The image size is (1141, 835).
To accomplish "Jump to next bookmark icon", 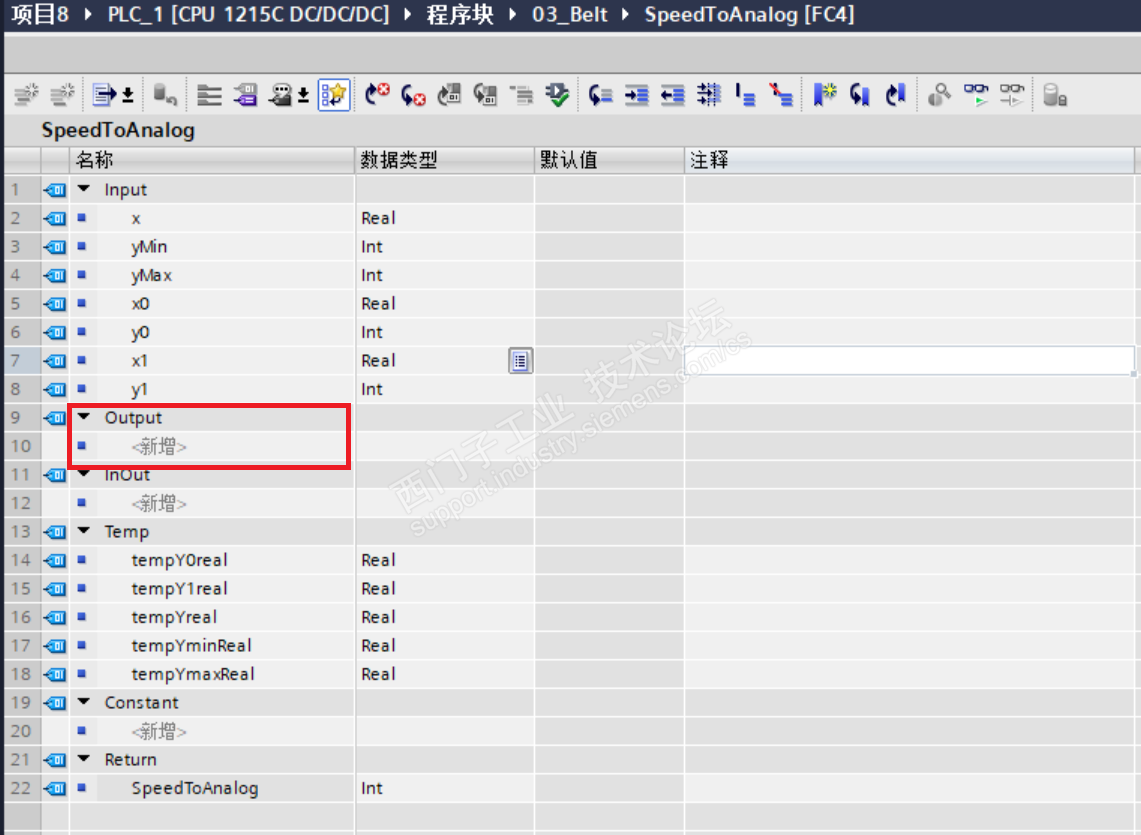I will 896,95.
